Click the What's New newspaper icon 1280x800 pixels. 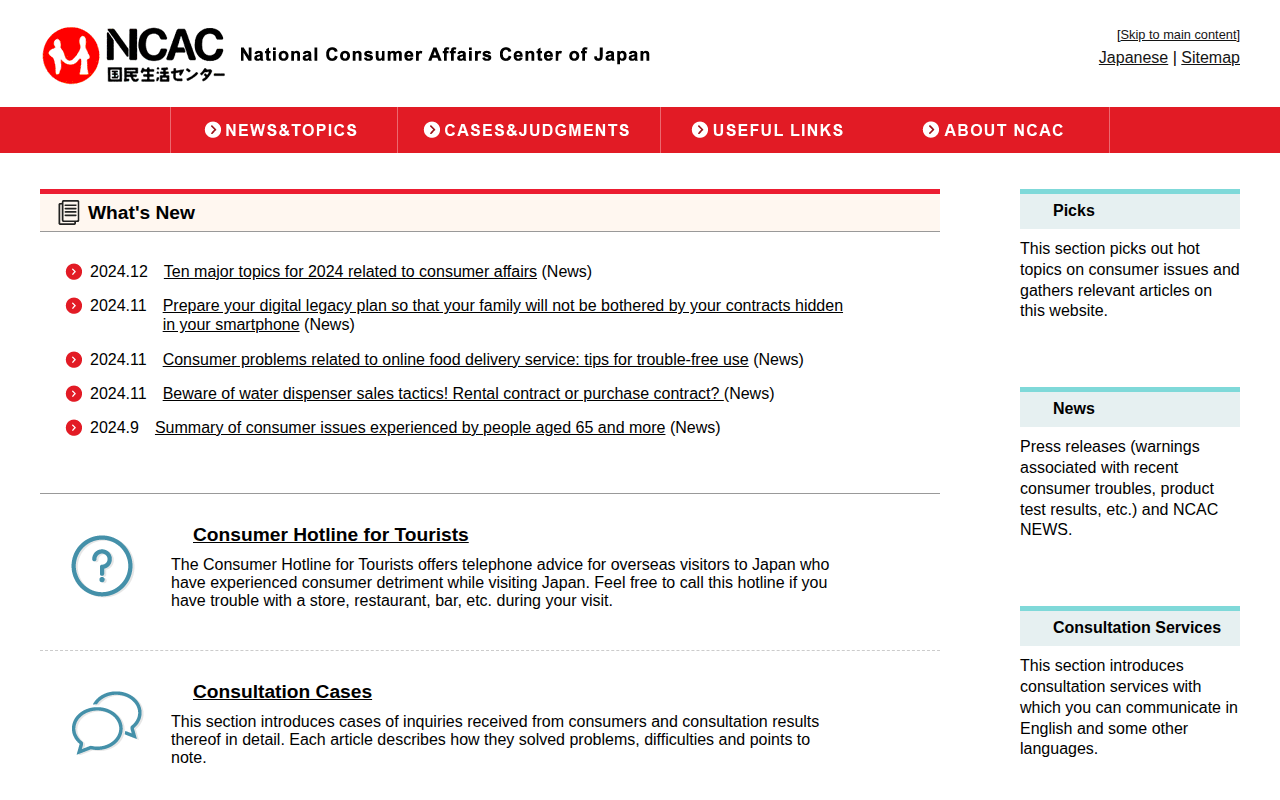[68, 212]
